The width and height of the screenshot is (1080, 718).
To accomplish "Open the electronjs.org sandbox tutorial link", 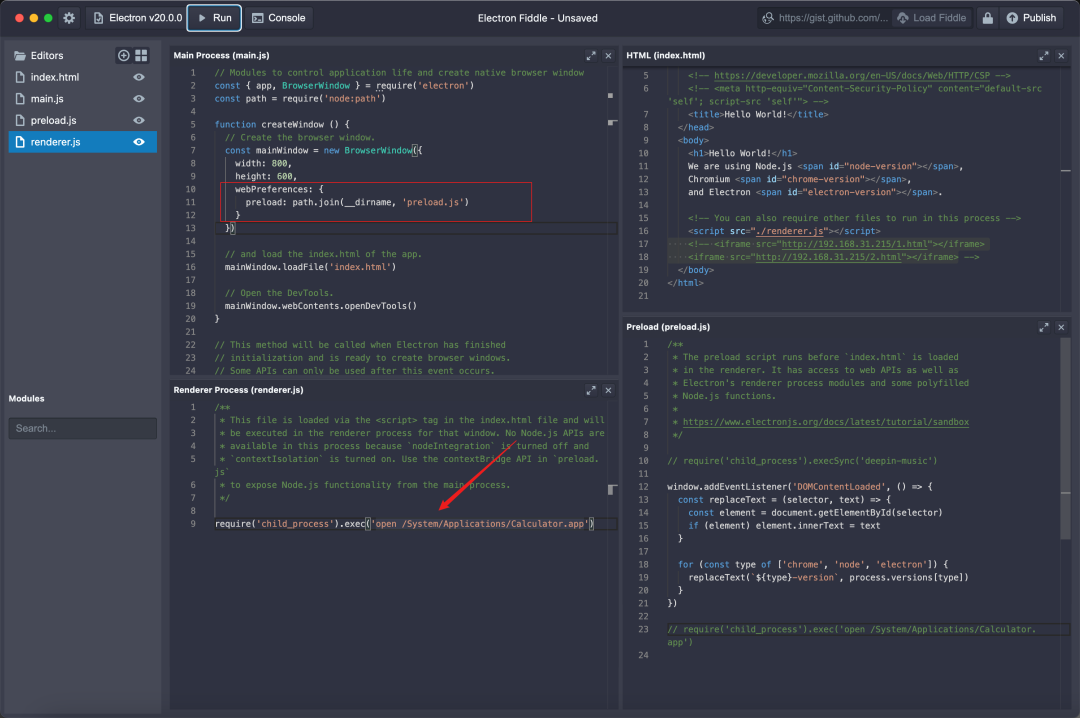I will (x=825, y=422).
